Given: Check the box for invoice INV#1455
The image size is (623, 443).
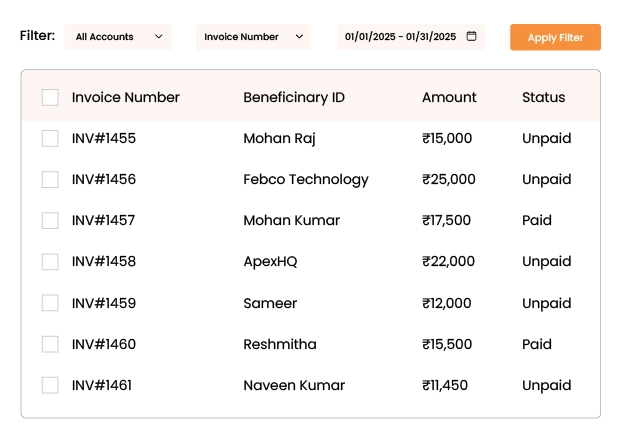Looking at the screenshot, I should coord(50,138).
